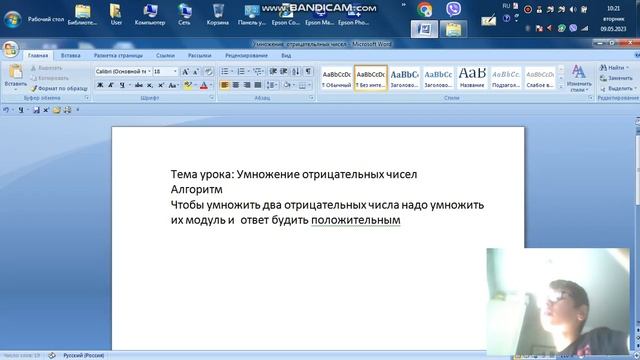Screen dimensions: 640x360
Task: Open Viber from the taskbar
Action: (453, 9)
